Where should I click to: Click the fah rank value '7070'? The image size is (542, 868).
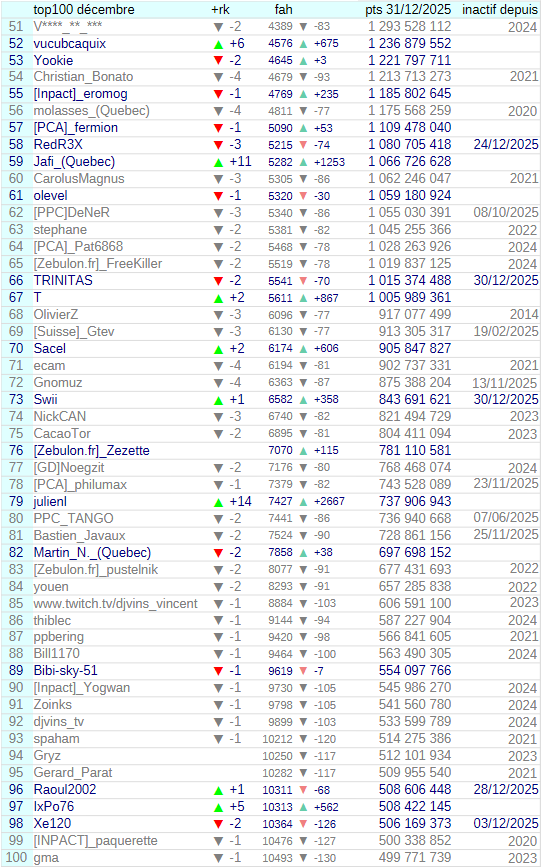pyautogui.click(x=280, y=451)
